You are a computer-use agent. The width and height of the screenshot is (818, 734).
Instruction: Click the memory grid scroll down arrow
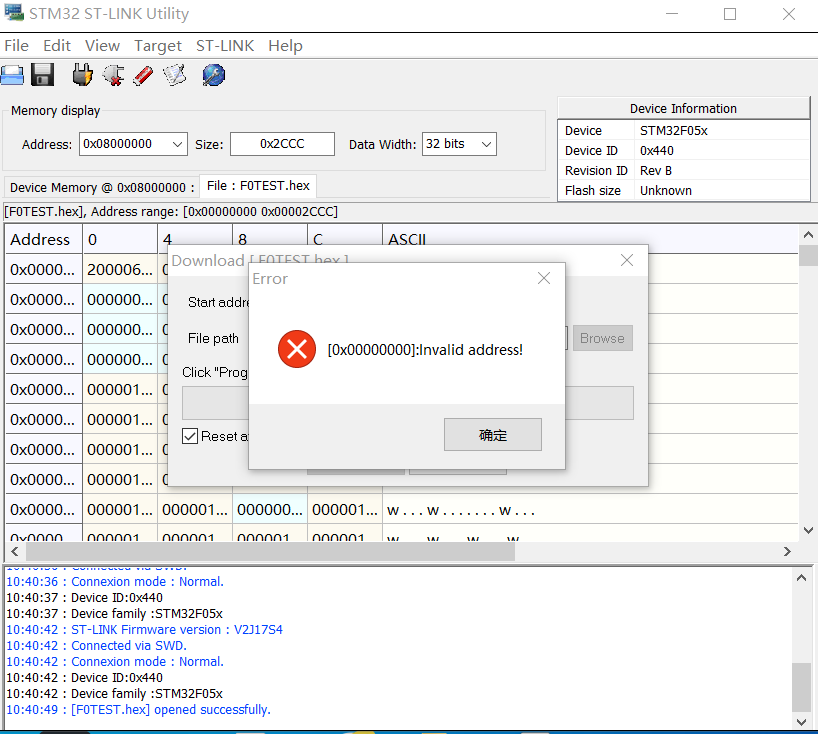[808, 531]
